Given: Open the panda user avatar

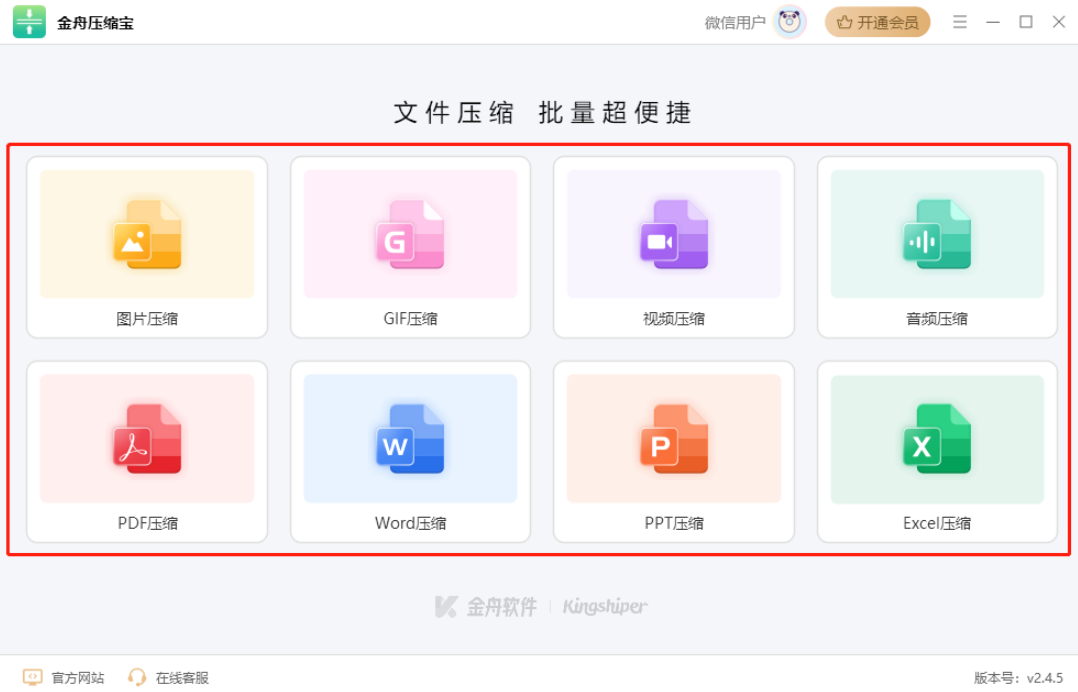Looking at the screenshot, I should (789, 22).
